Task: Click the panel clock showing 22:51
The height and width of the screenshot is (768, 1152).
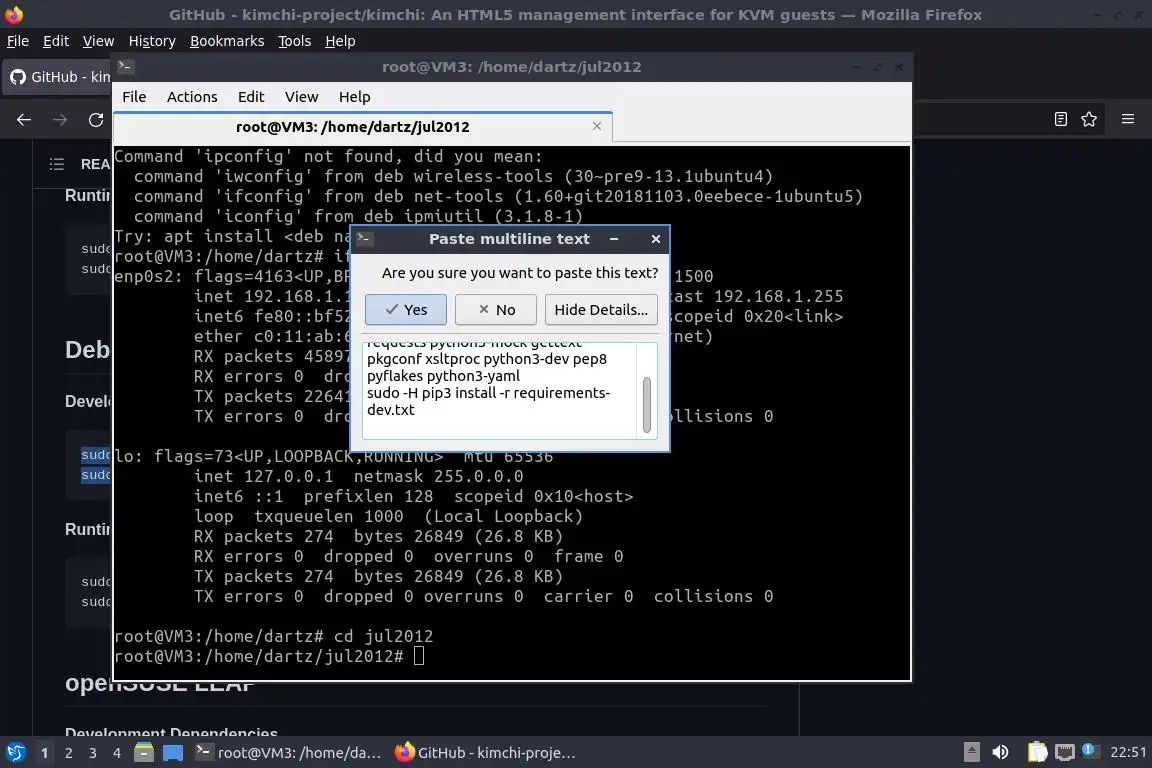Action: (x=1128, y=752)
